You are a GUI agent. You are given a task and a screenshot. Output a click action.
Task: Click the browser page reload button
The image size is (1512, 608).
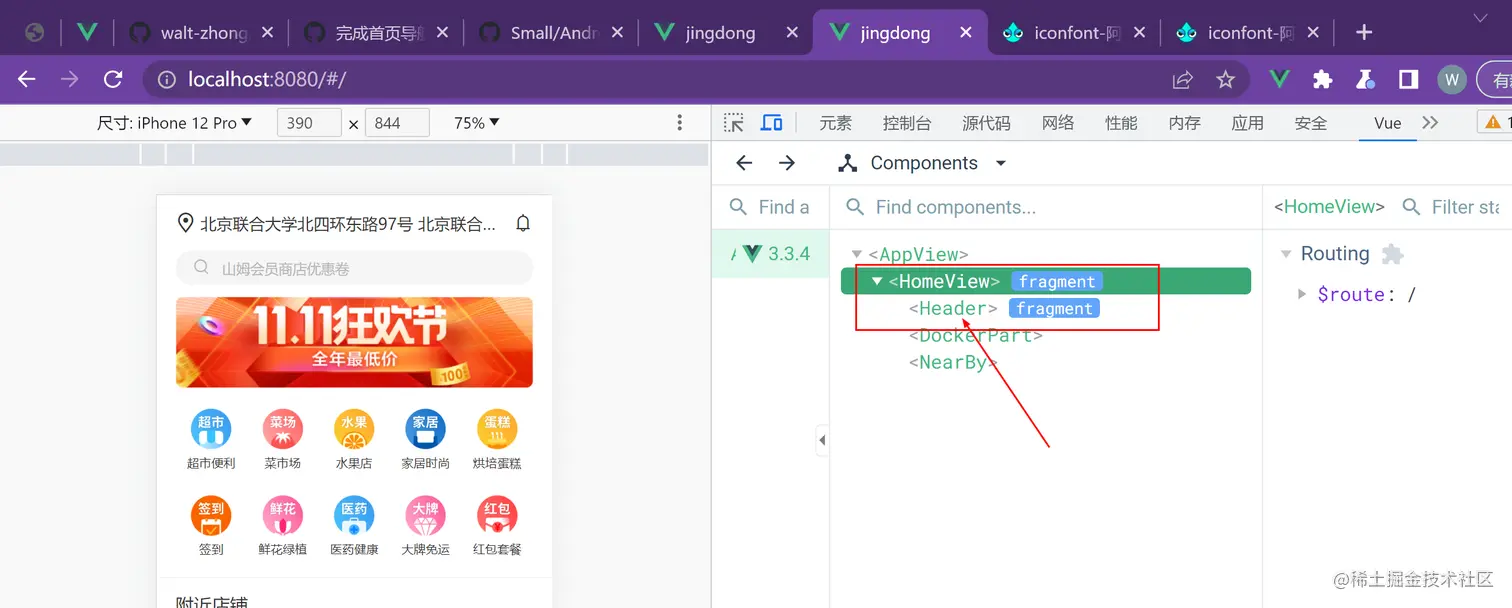pos(113,79)
